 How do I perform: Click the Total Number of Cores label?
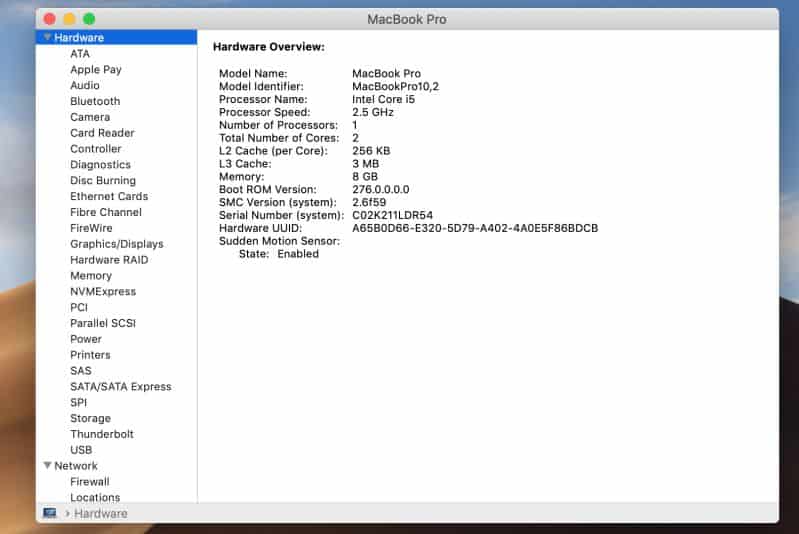[279, 138]
